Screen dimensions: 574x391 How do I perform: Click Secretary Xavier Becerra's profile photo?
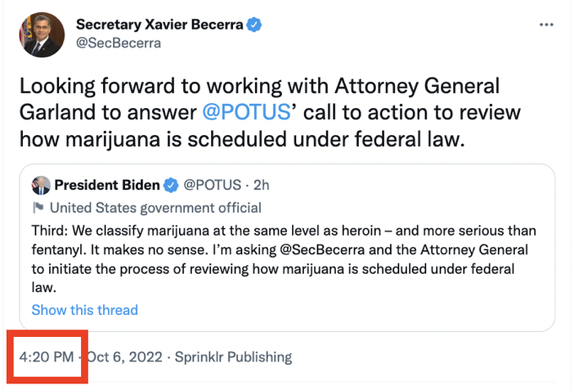click(x=42, y=34)
